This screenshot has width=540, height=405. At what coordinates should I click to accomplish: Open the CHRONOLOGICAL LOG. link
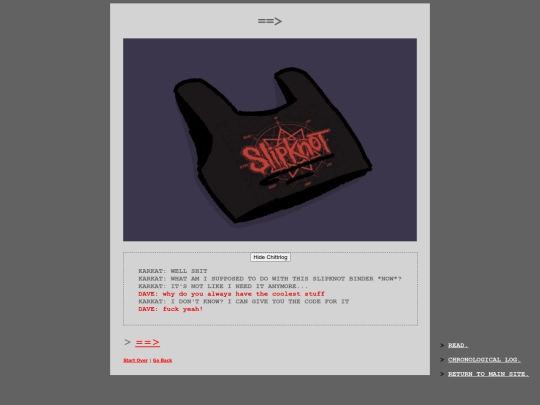(x=484, y=360)
